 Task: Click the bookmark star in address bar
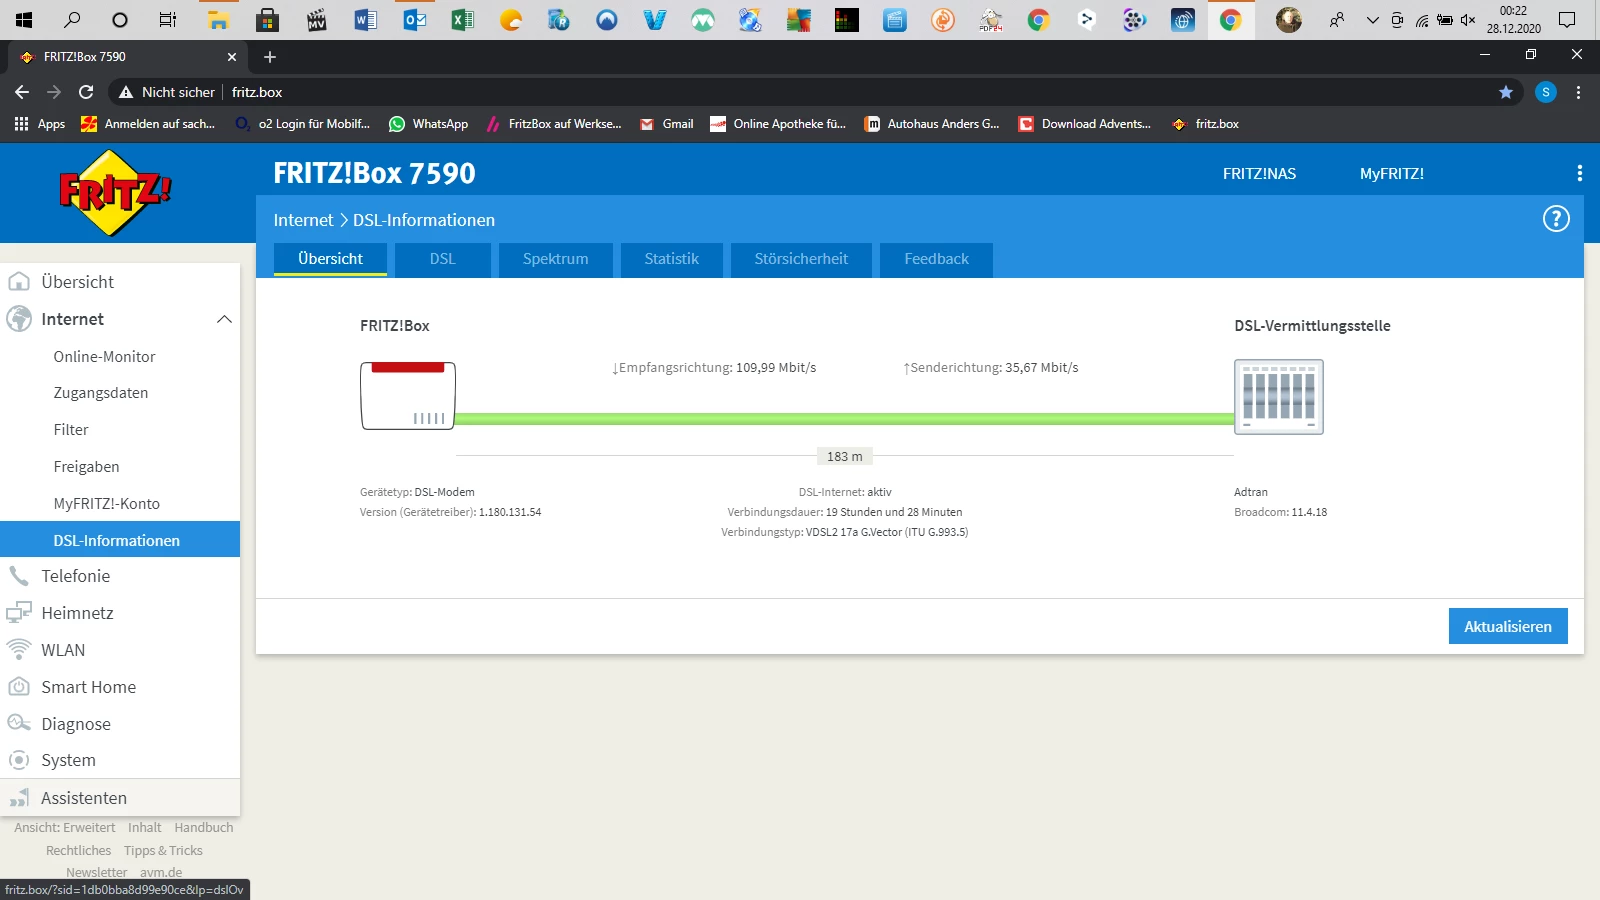1506,92
